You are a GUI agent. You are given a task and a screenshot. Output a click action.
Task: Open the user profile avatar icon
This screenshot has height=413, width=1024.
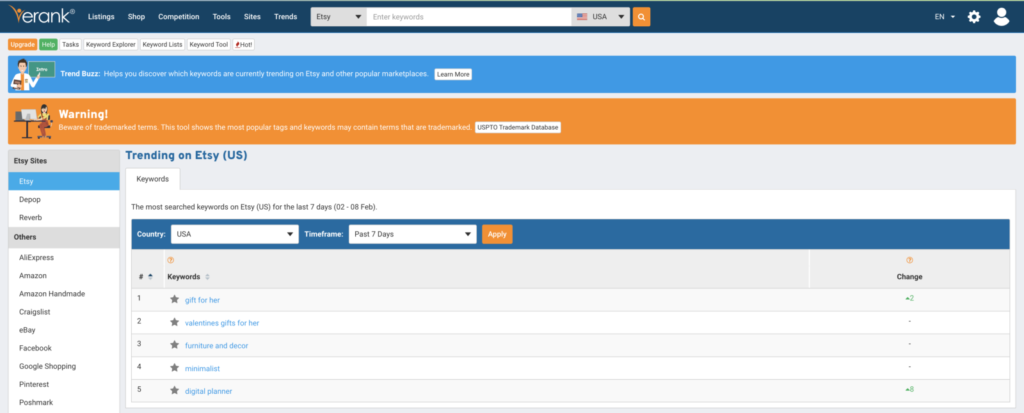click(1001, 17)
